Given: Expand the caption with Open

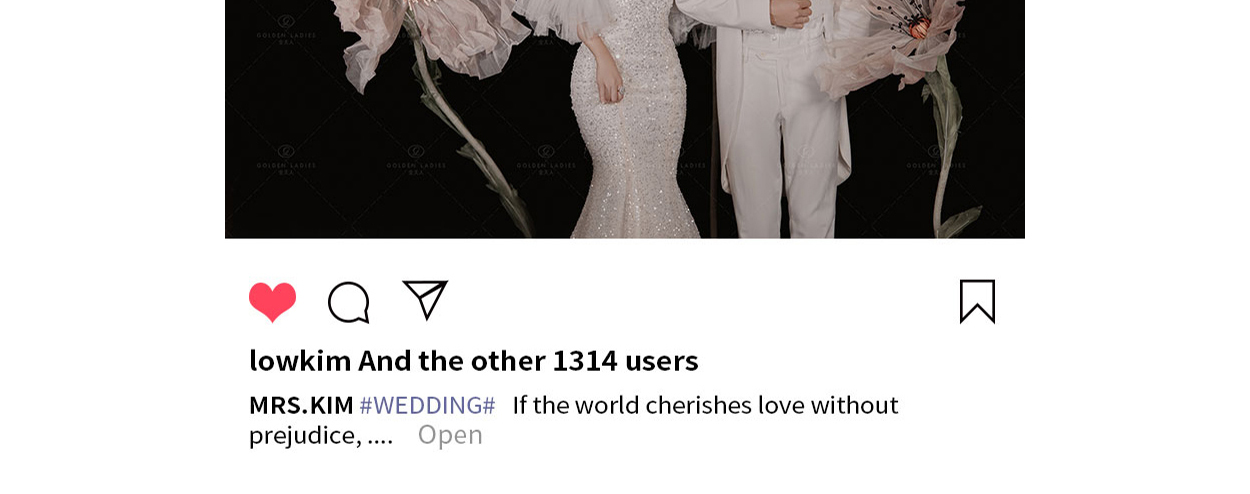Looking at the screenshot, I should point(450,435).
